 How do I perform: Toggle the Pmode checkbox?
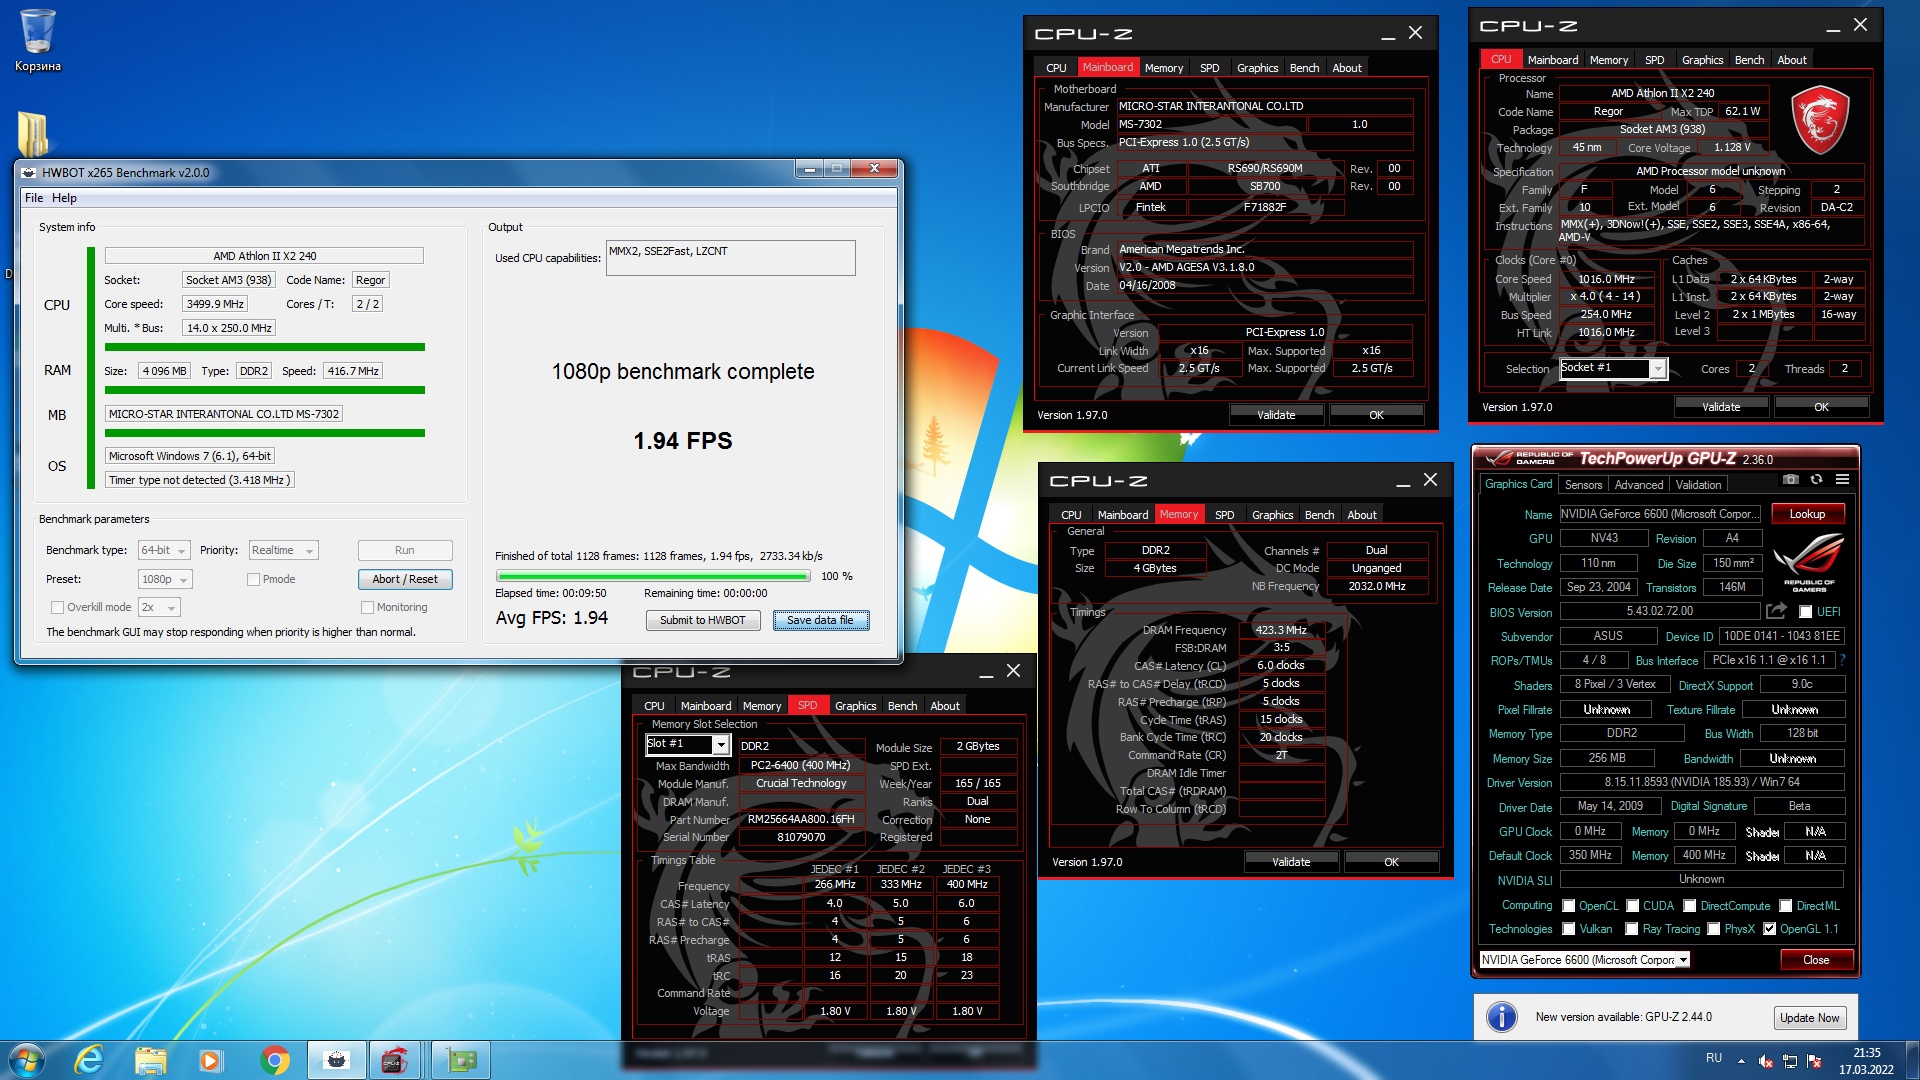click(x=254, y=579)
